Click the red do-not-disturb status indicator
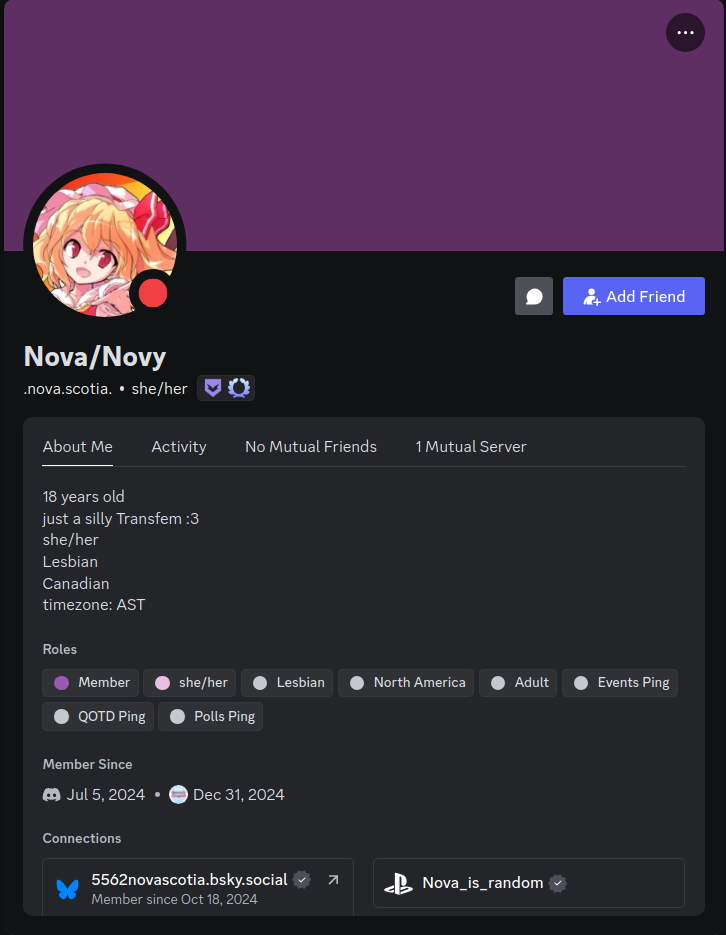The image size is (726, 935). (x=153, y=293)
